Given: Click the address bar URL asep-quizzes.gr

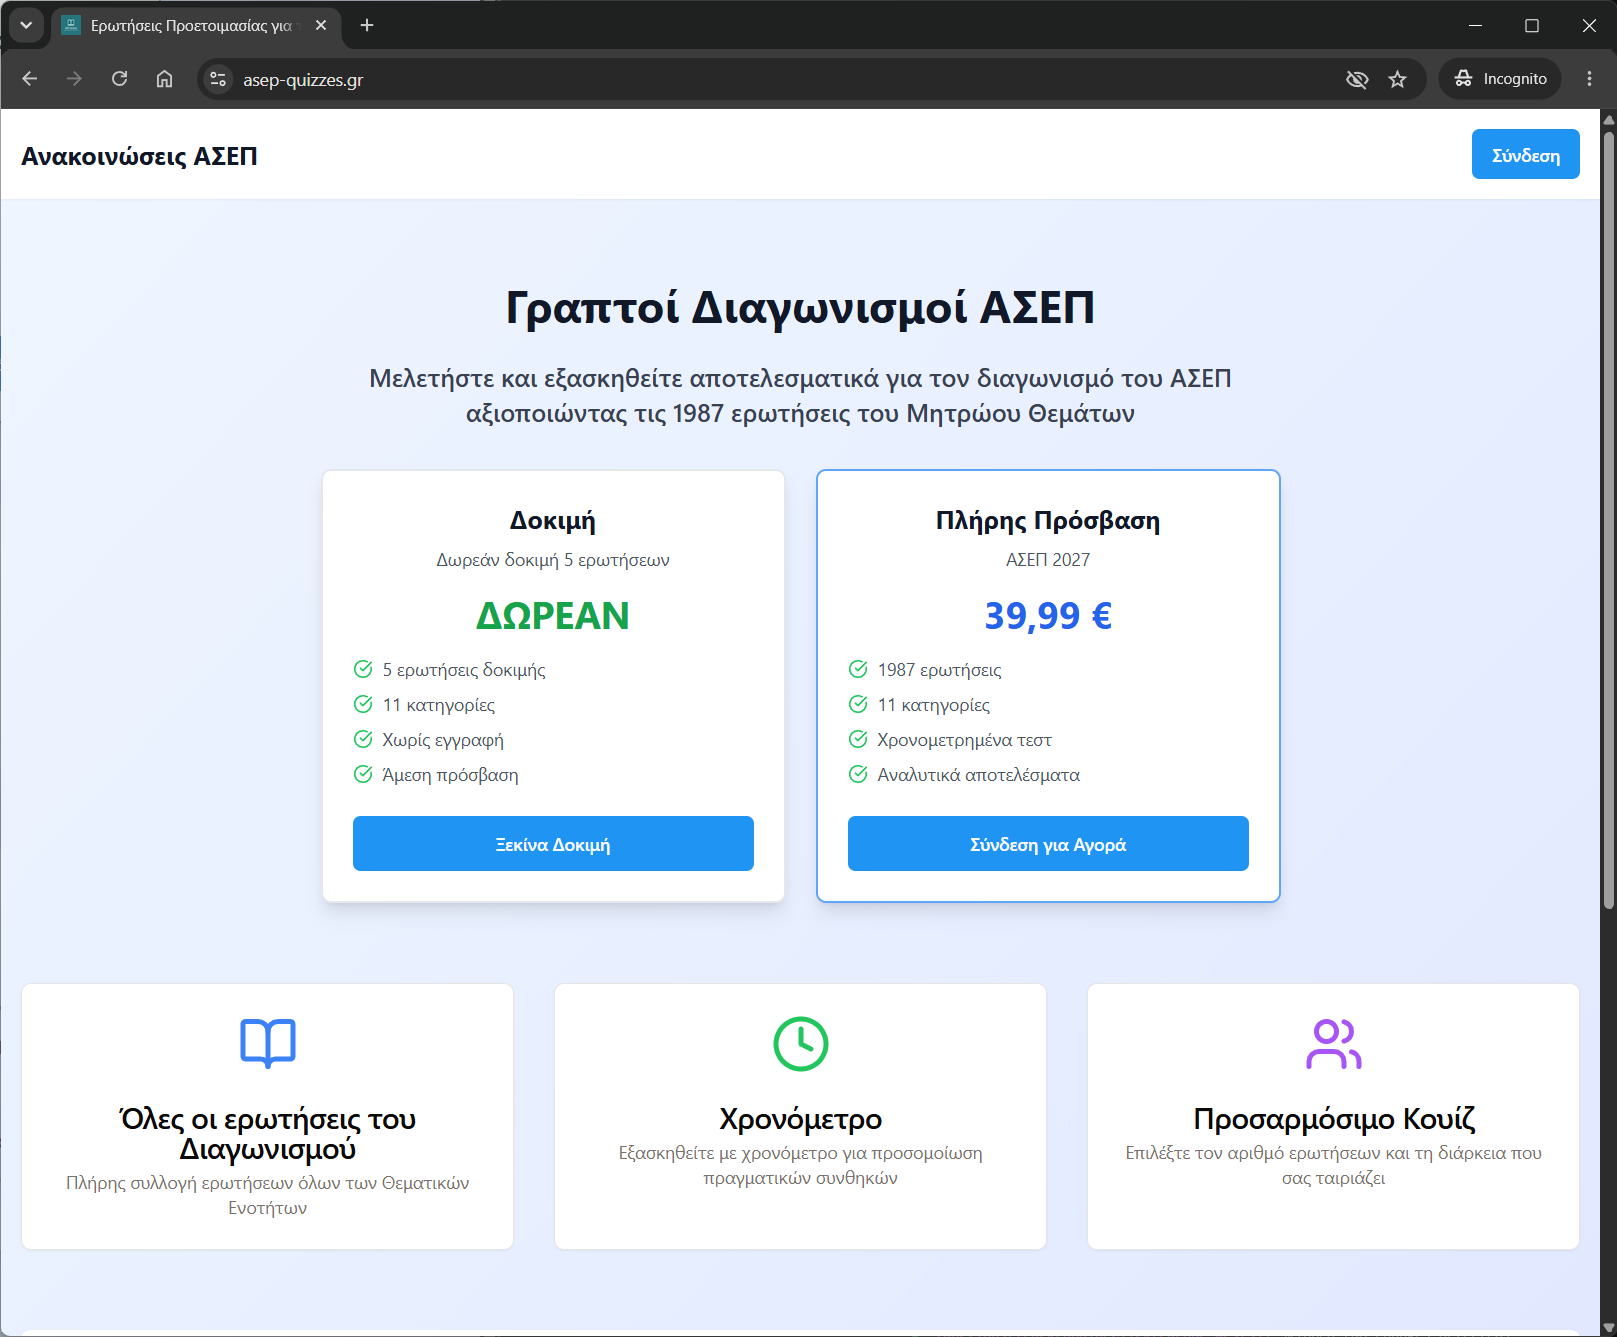Looking at the screenshot, I should (x=303, y=80).
